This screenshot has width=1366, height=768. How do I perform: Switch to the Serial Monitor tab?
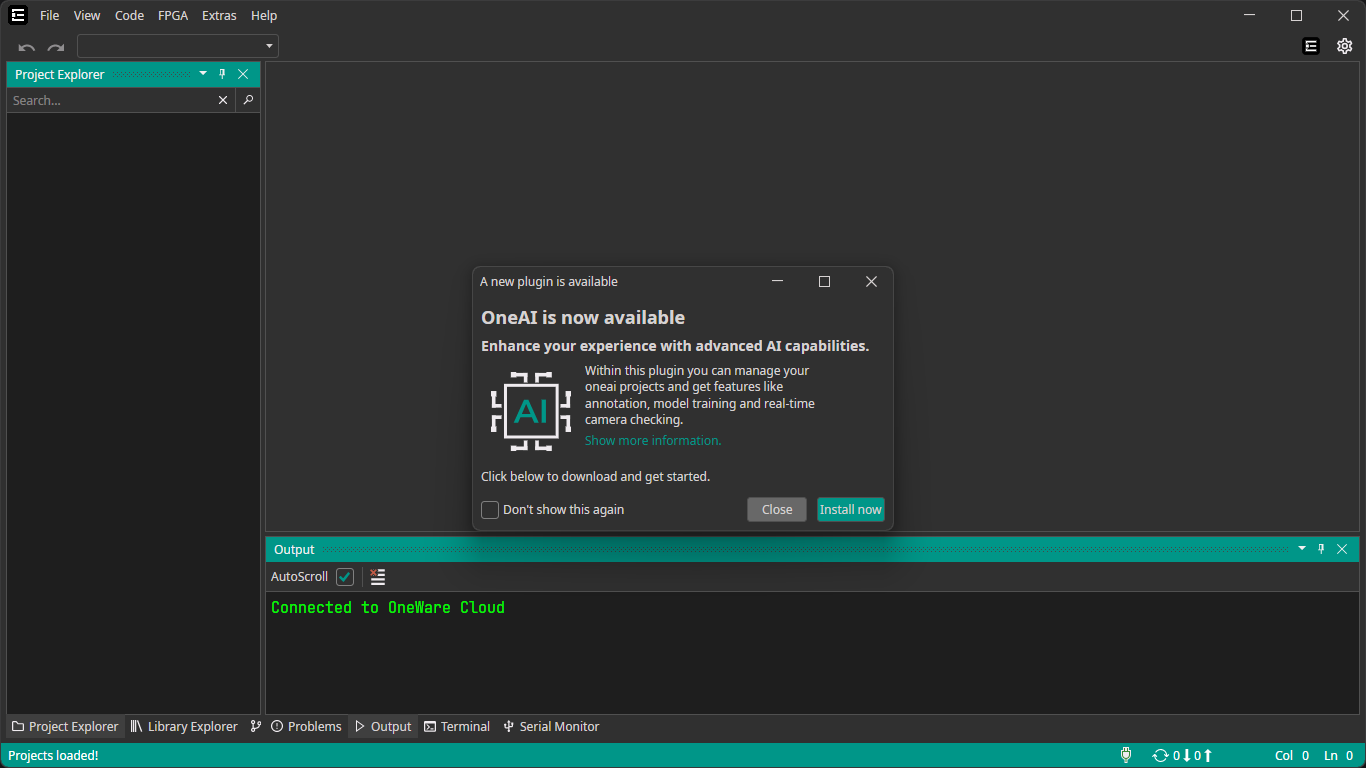click(551, 727)
